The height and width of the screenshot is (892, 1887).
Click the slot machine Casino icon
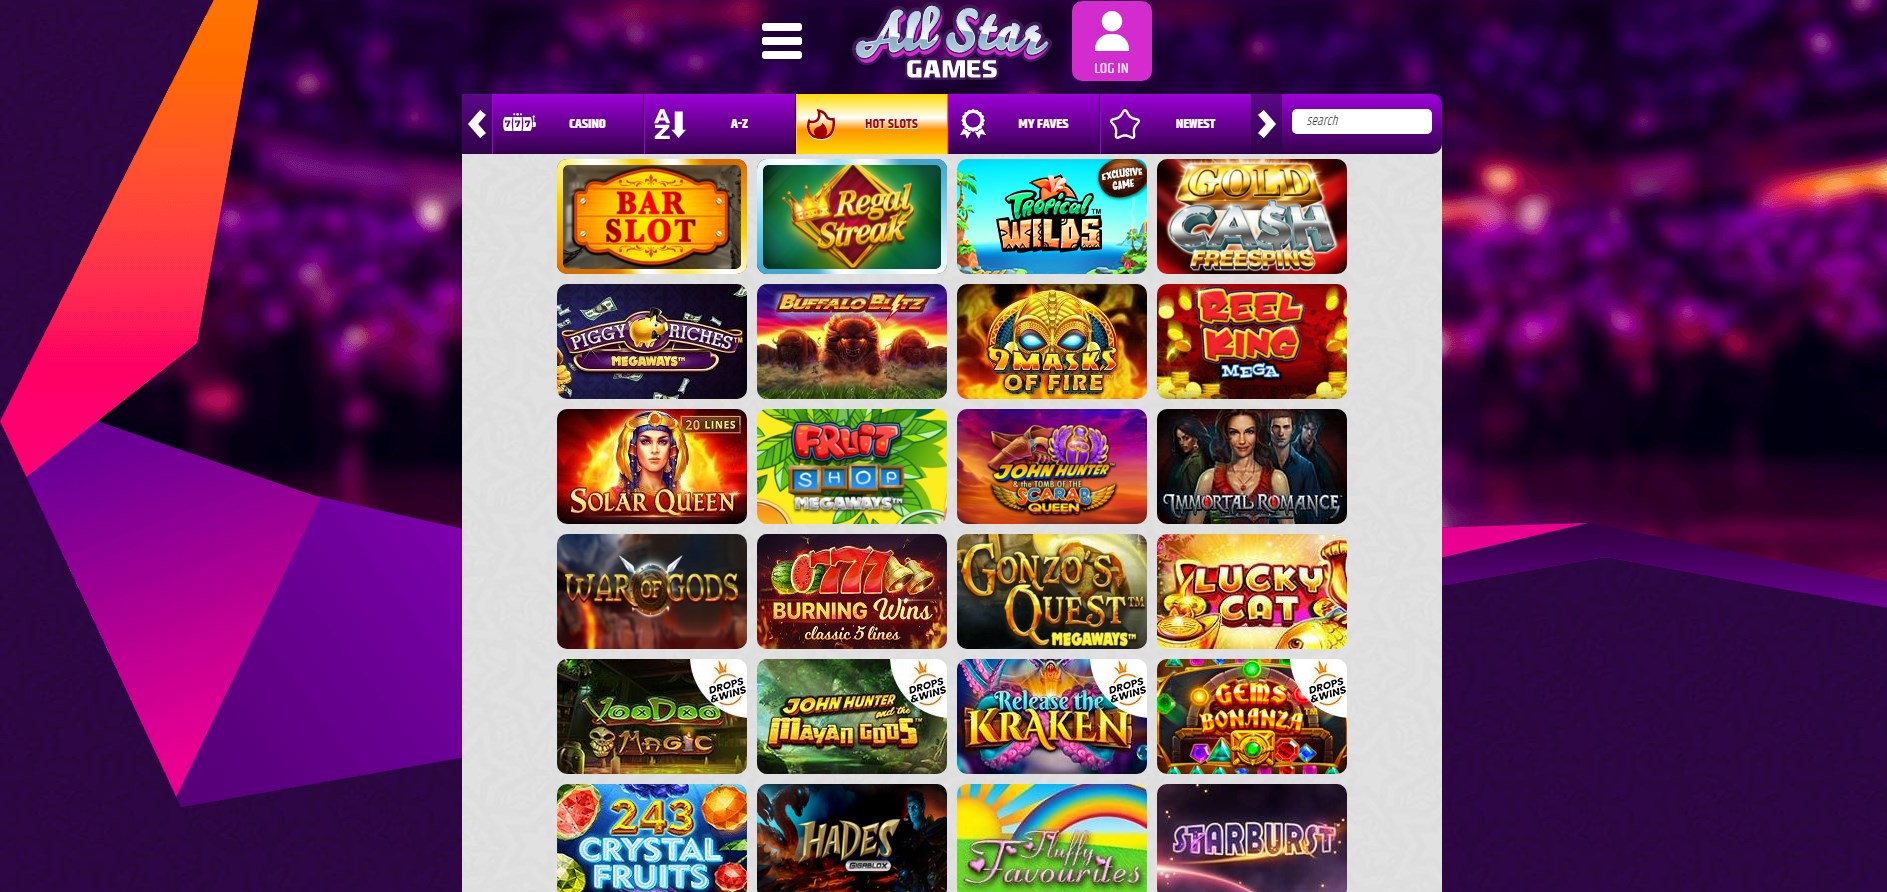[519, 123]
